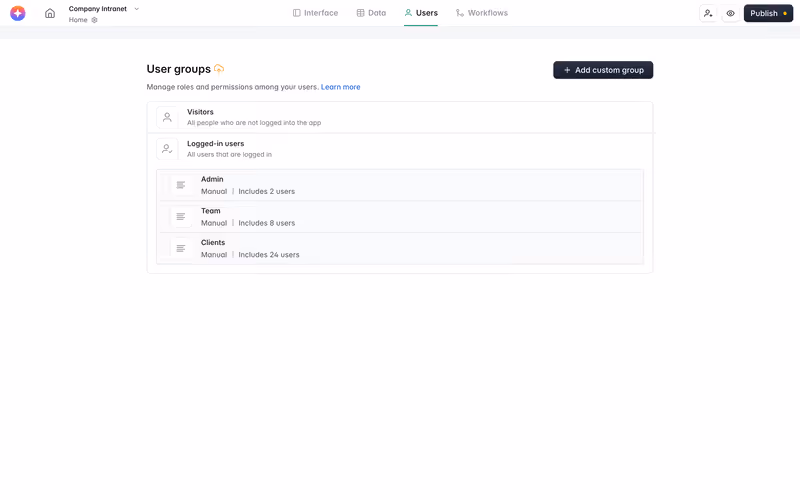Go to the home icon
This screenshot has height=500, width=800.
49,13
